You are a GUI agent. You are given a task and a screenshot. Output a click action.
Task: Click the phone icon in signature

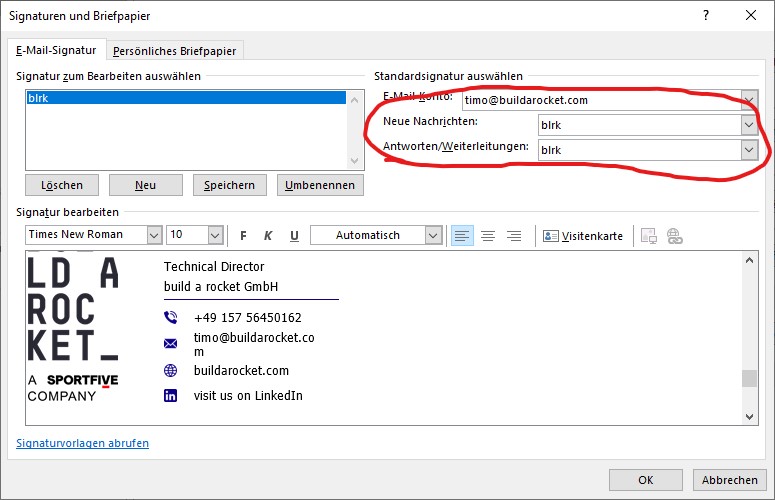[171, 317]
